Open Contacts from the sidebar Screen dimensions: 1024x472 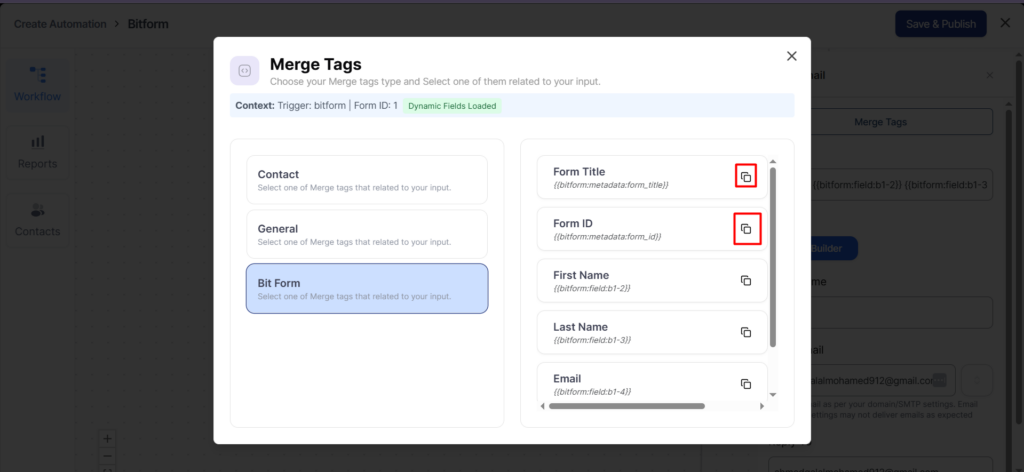pos(37,220)
